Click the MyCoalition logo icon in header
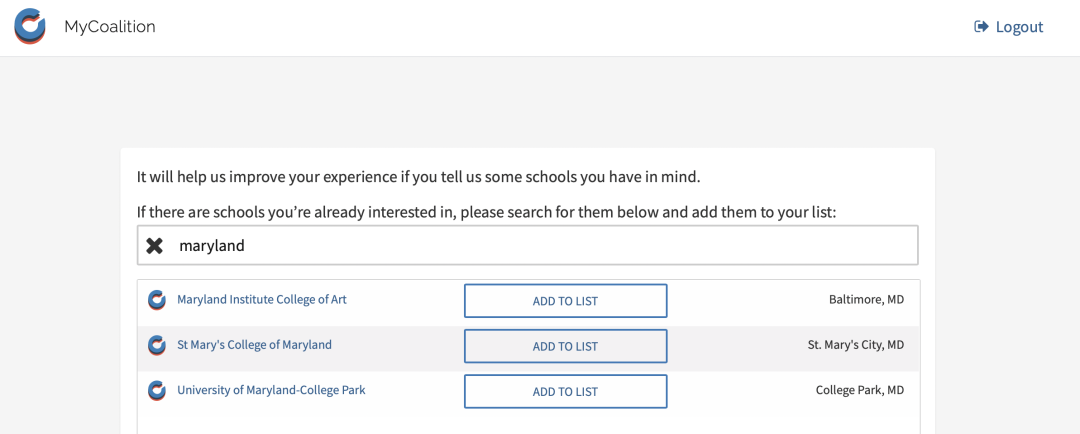The height and width of the screenshot is (434, 1080). tap(30, 26)
